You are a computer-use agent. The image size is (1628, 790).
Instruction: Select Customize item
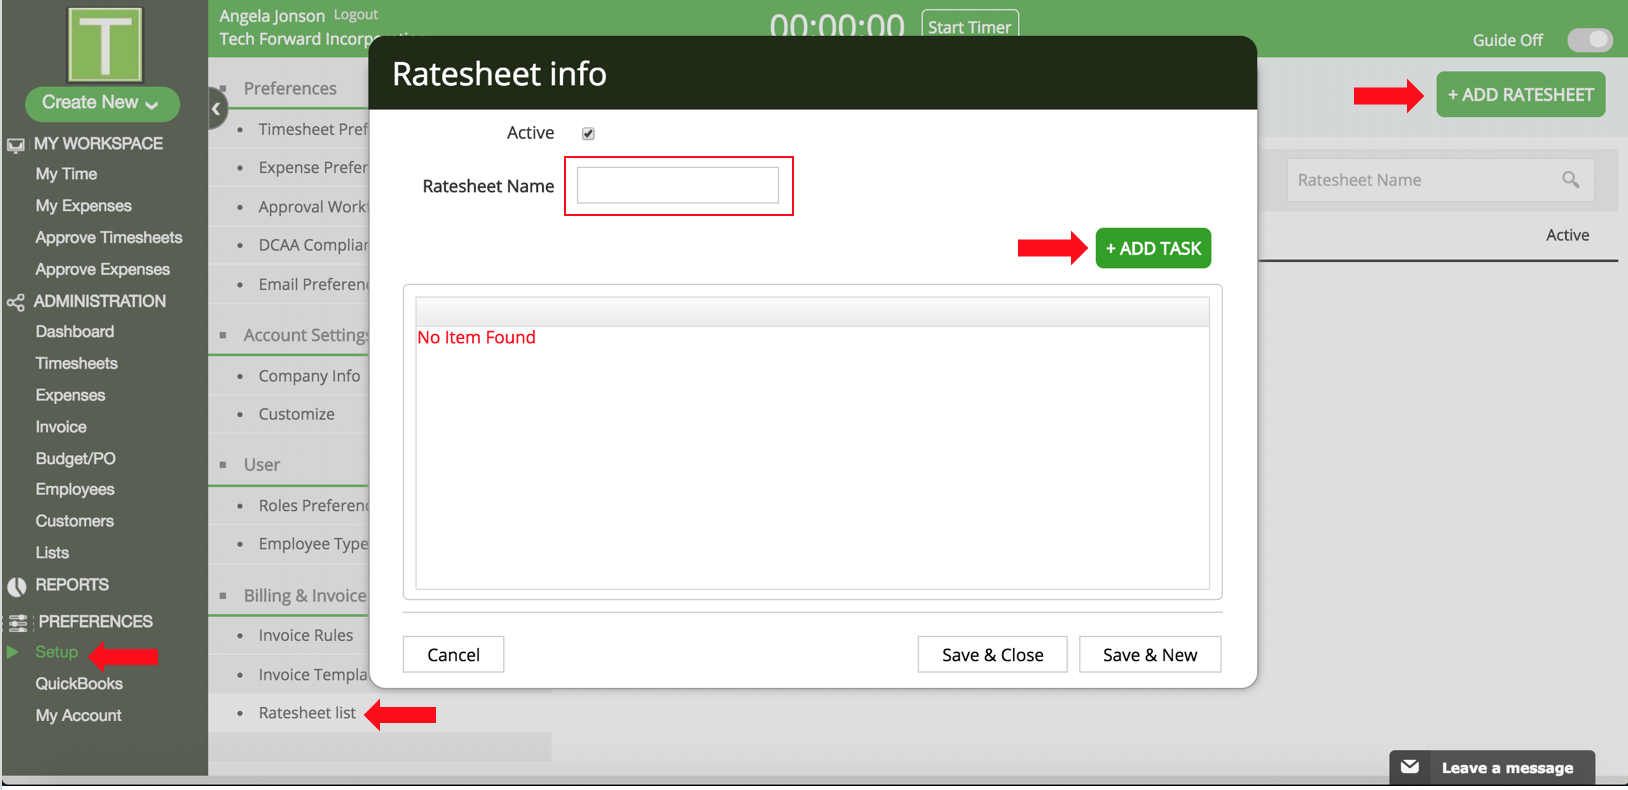[296, 414]
